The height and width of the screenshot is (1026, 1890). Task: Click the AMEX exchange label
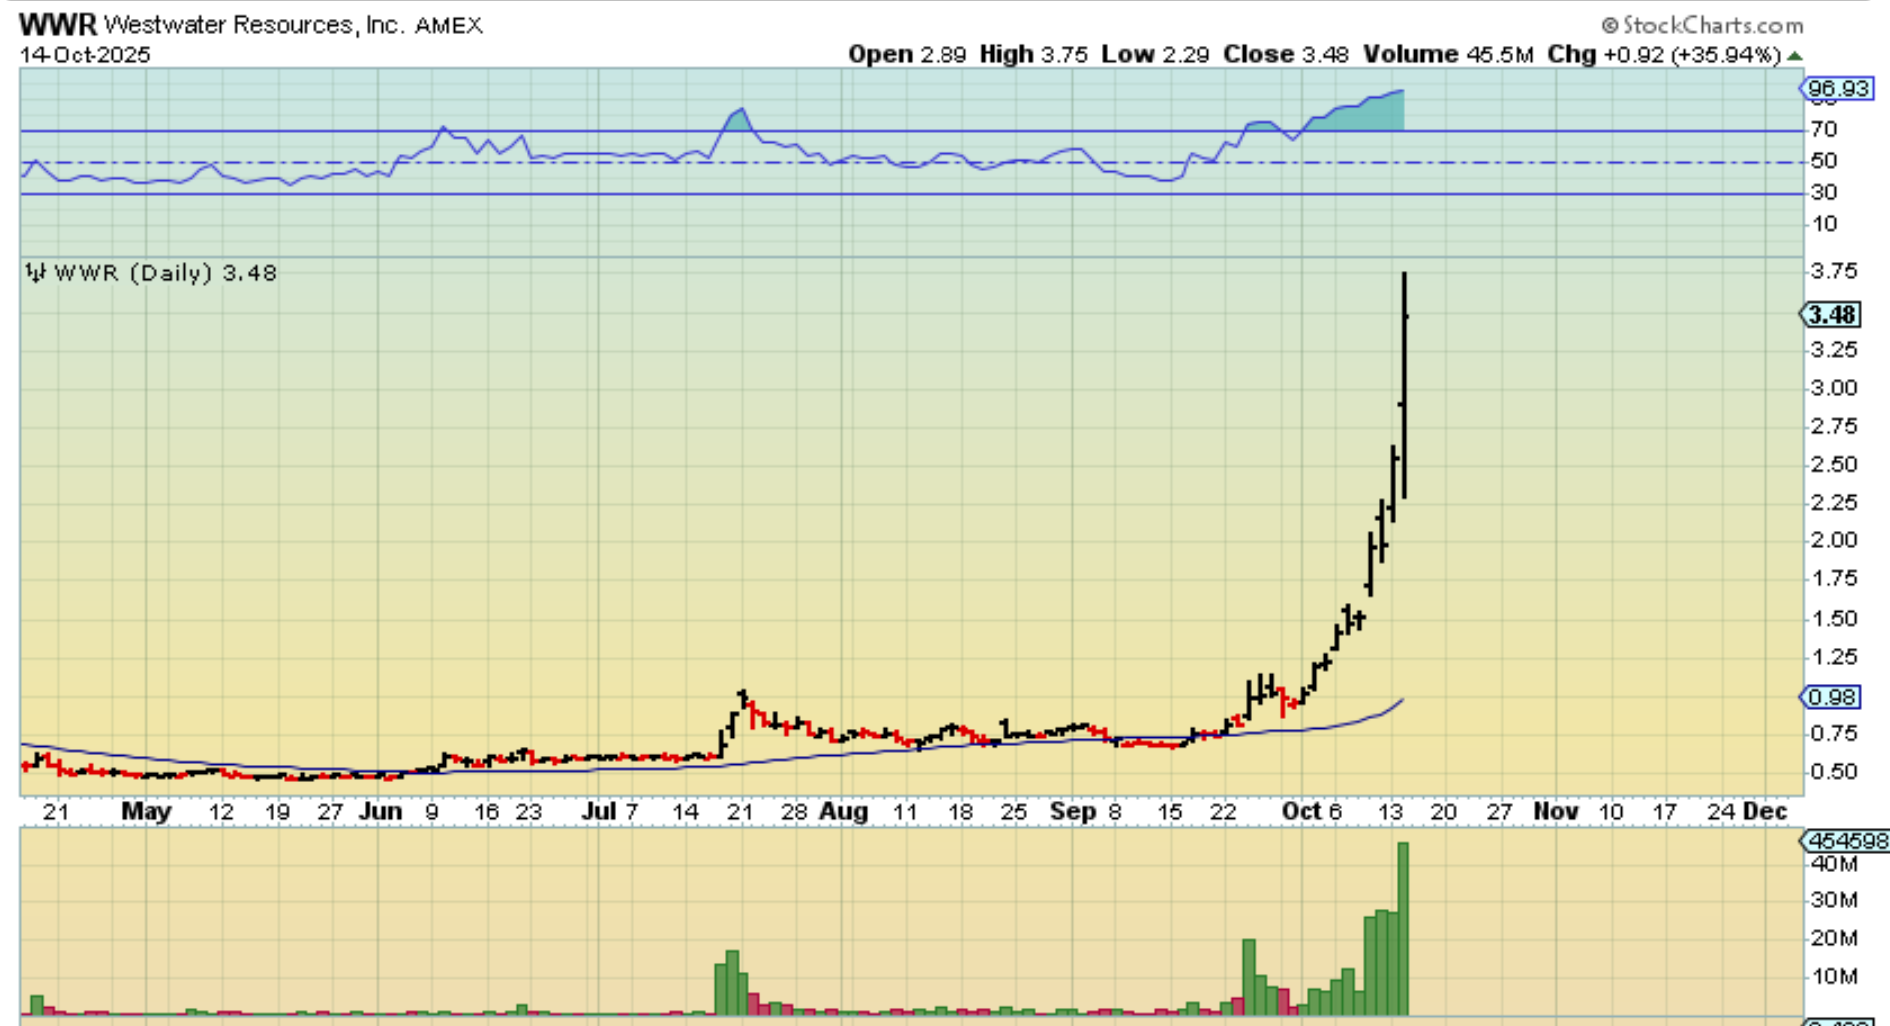[449, 25]
